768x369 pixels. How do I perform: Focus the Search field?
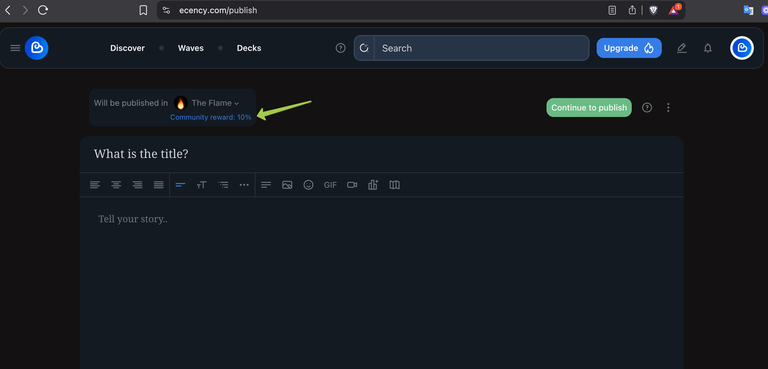pyautogui.click(x=481, y=48)
